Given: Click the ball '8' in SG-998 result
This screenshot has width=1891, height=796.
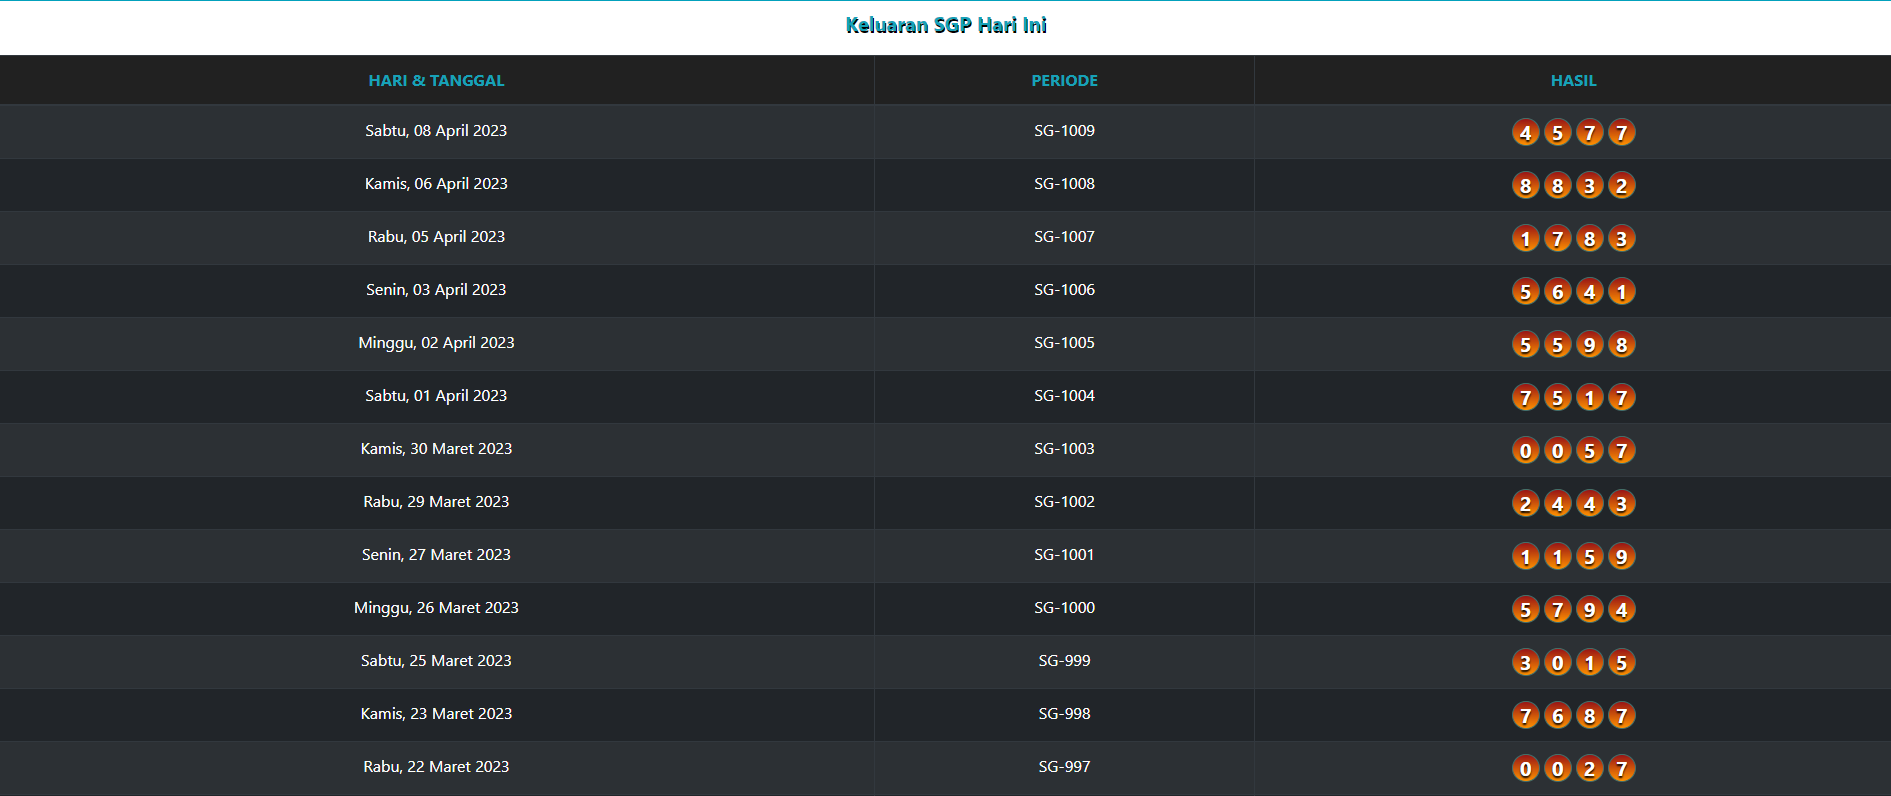Looking at the screenshot, I should [x=1590, y=715].
